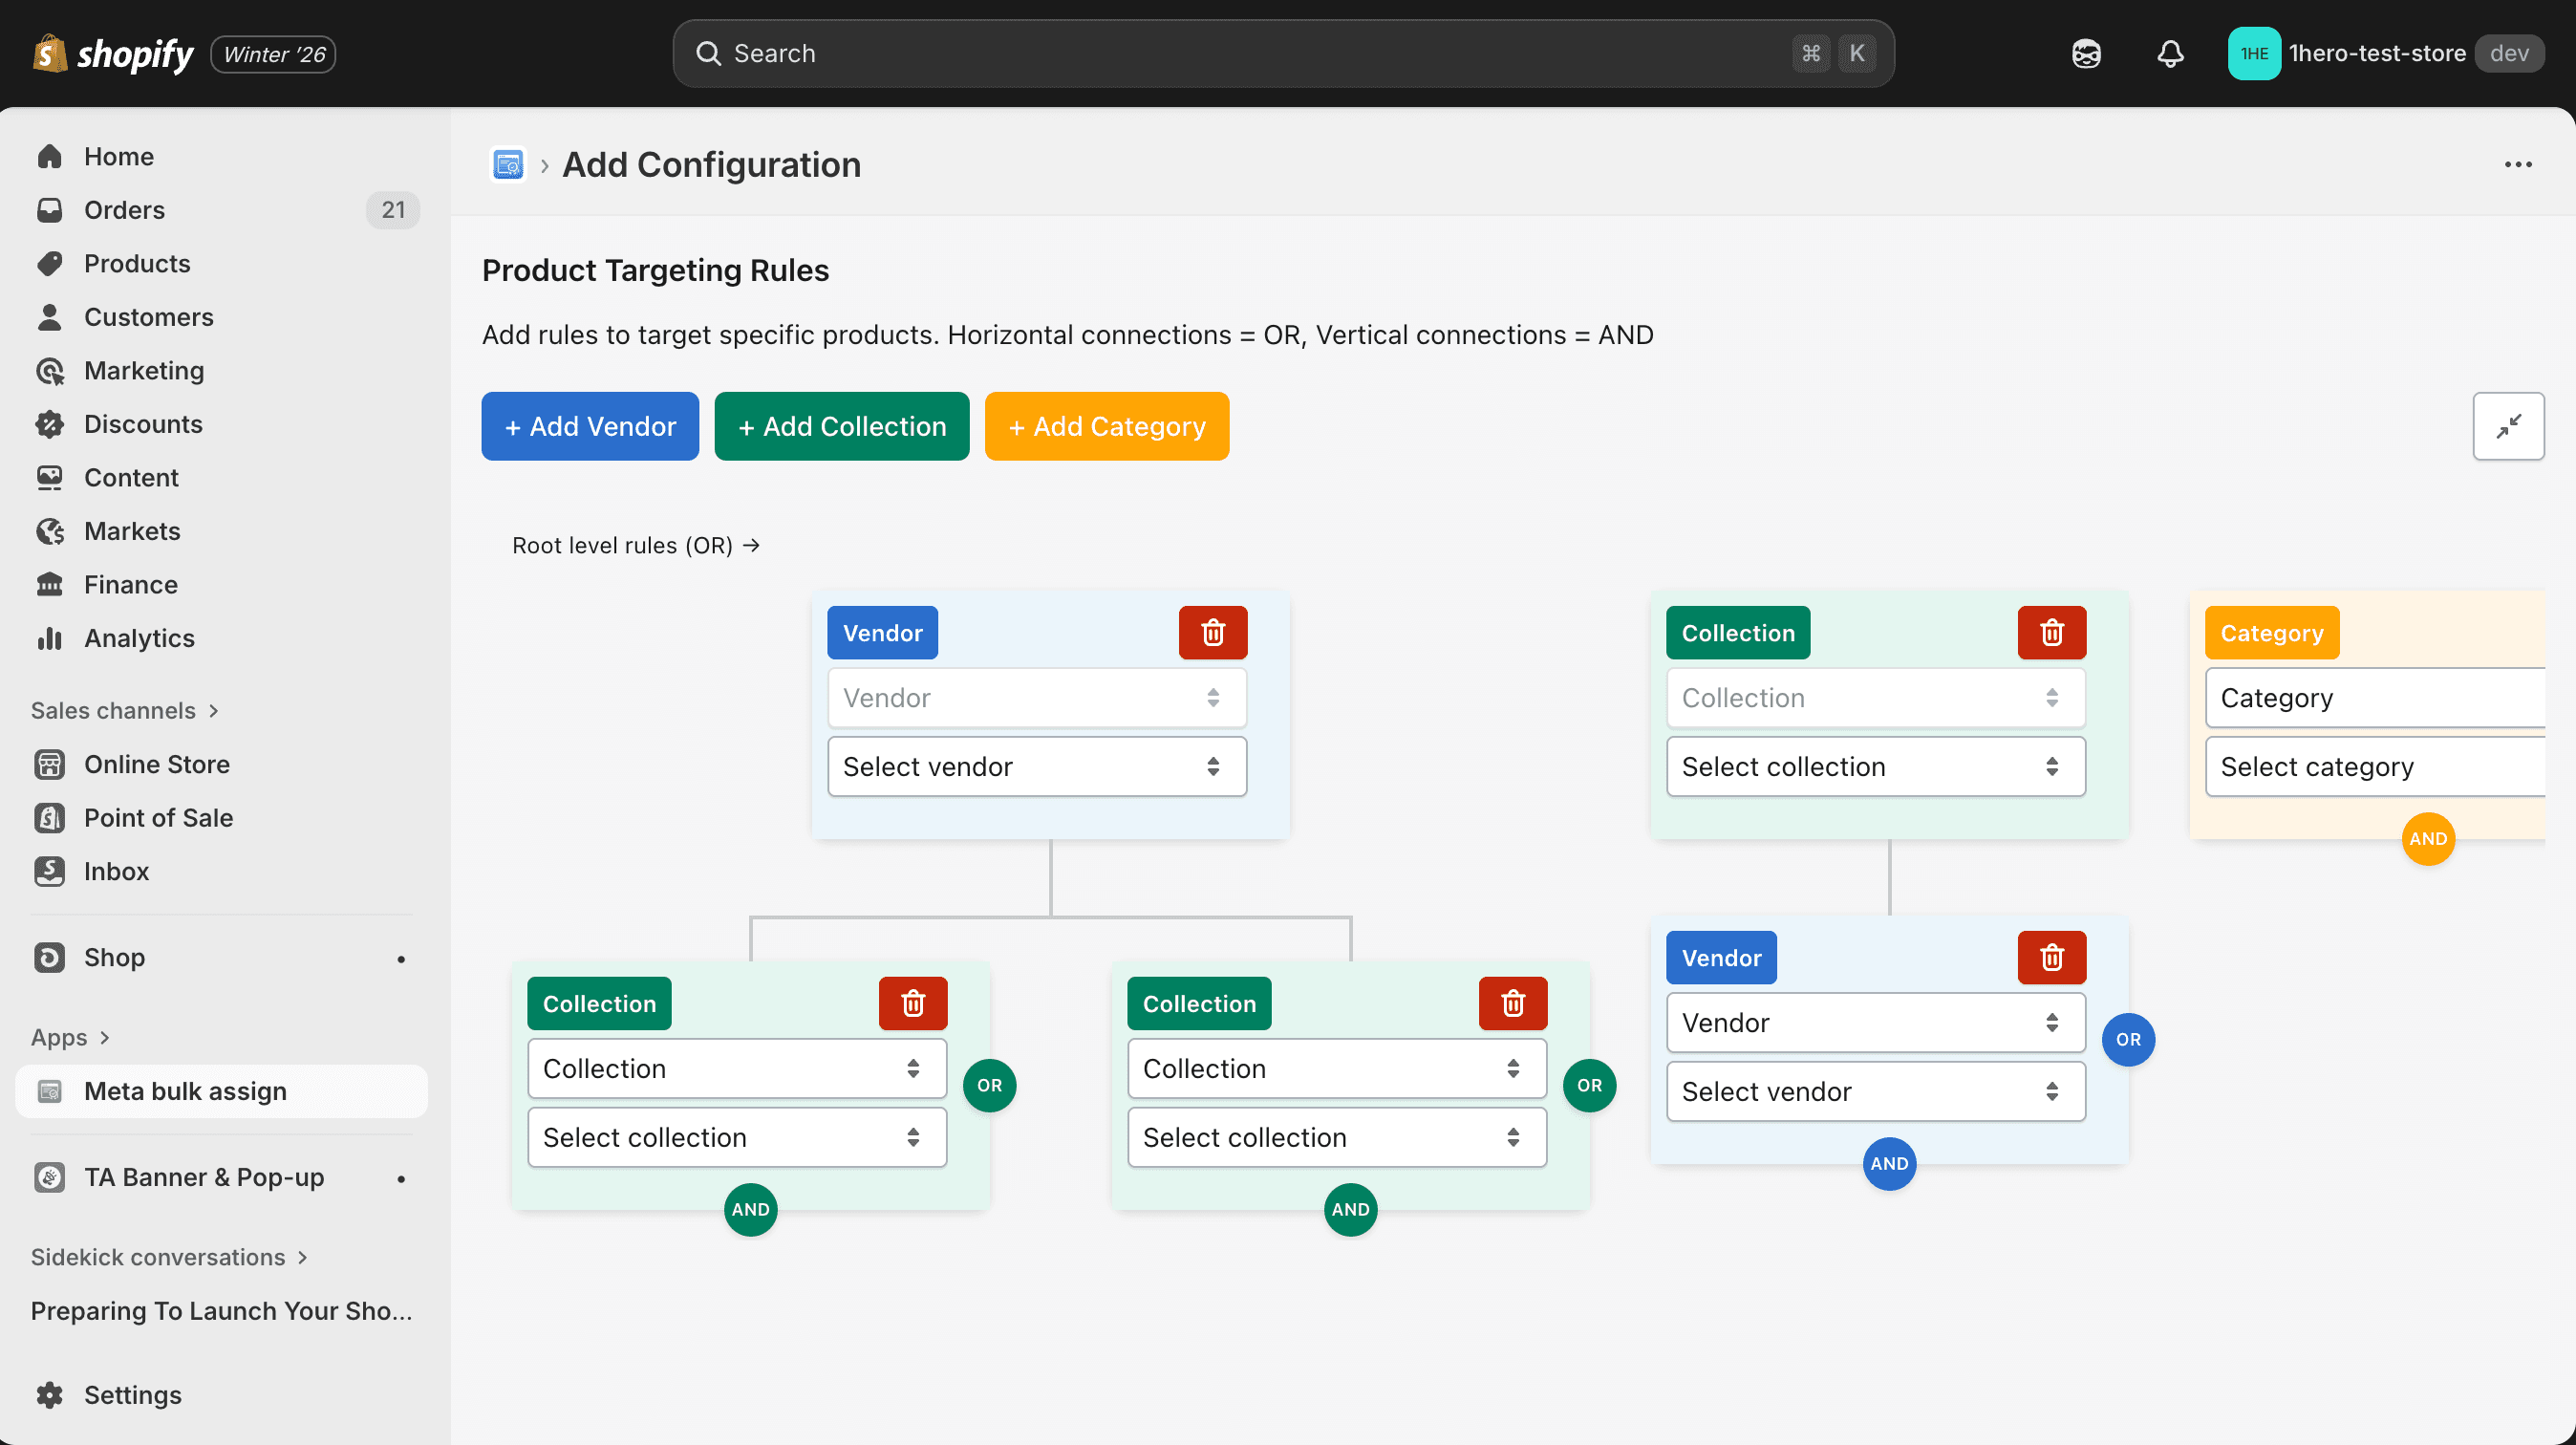This screenshot has width=2576, height=1445.
Task: Click the Analytics icon in sidebar
Action: tap(50, 638)
